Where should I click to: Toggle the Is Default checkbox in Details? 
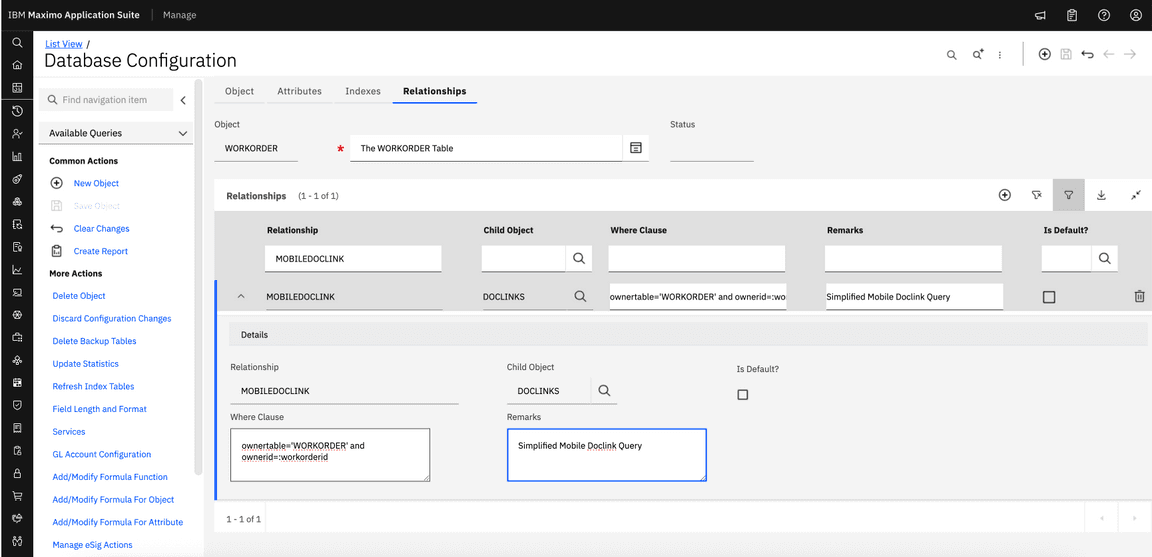[743, 395]
